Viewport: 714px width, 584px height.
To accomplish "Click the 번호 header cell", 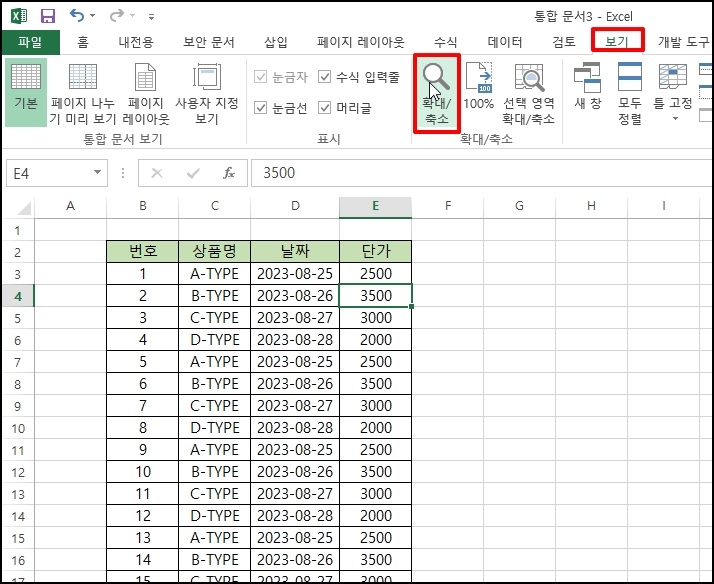I will 143,251.
